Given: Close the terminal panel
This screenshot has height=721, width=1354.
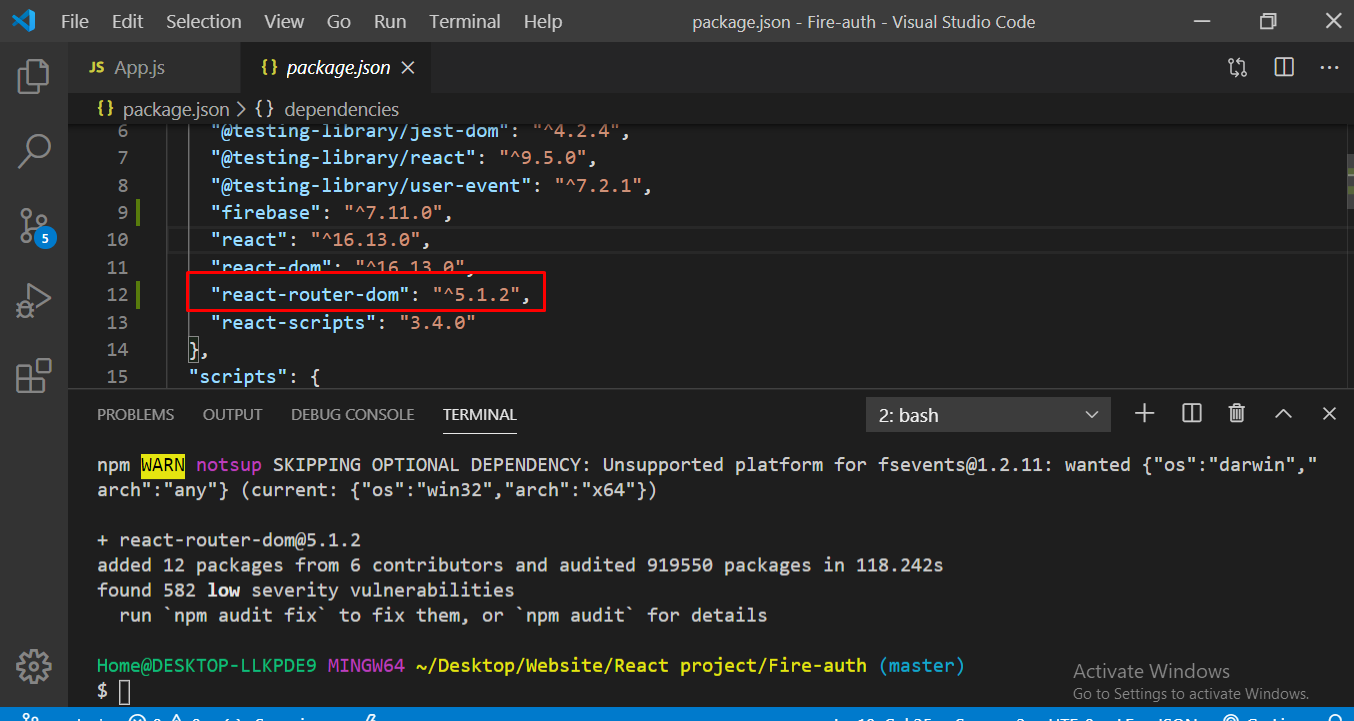Looking at the screenshot, I should (x=1329, y=413).
